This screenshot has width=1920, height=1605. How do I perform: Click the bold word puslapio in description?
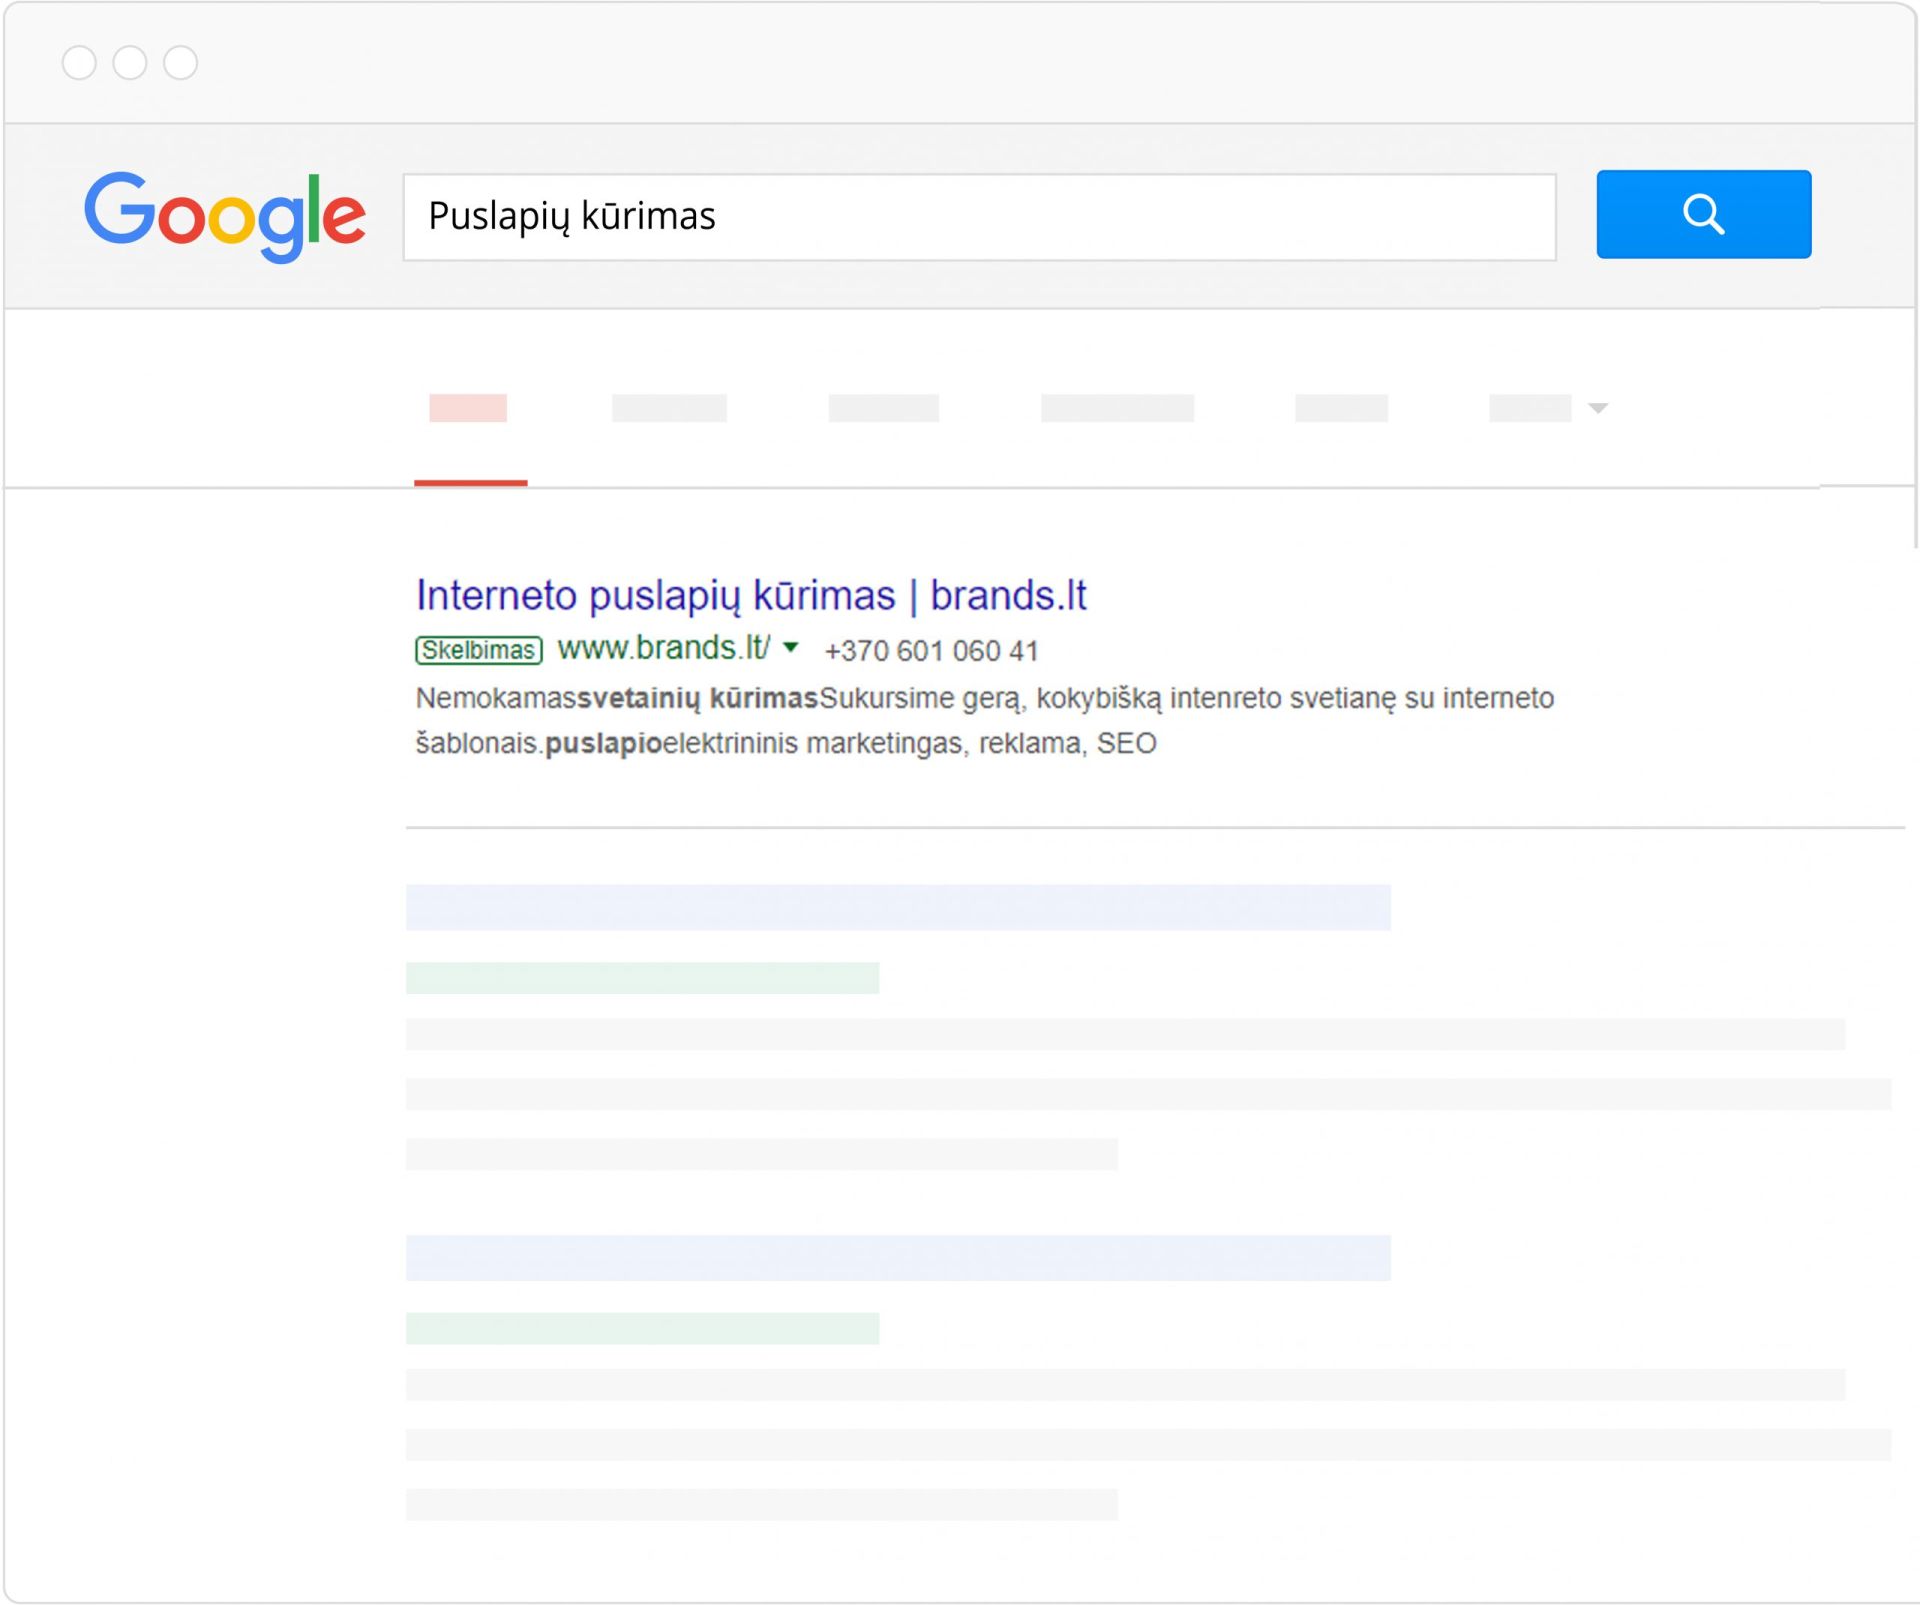(603, 744)
